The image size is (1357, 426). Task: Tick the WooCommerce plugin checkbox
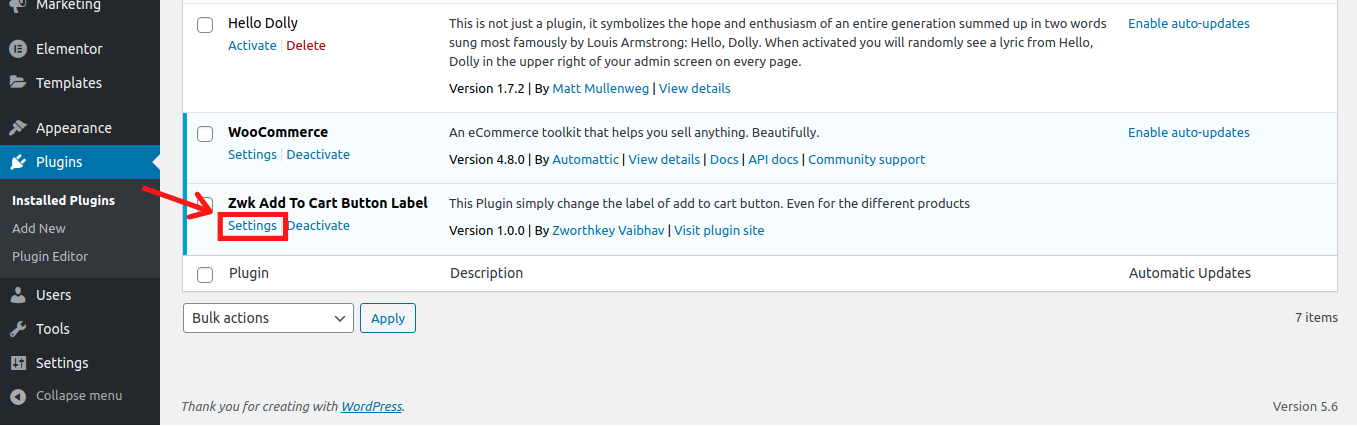[x=205, y=134]
